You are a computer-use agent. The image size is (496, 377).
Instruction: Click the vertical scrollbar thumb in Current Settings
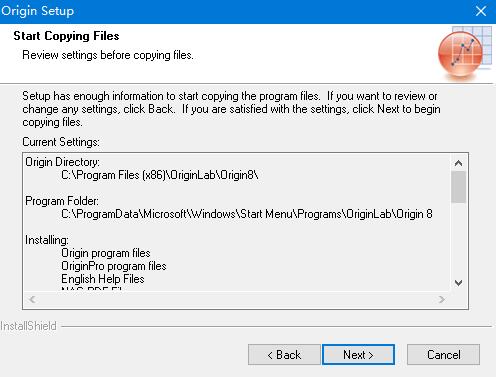pyautogui.click(x=458, y=187)
